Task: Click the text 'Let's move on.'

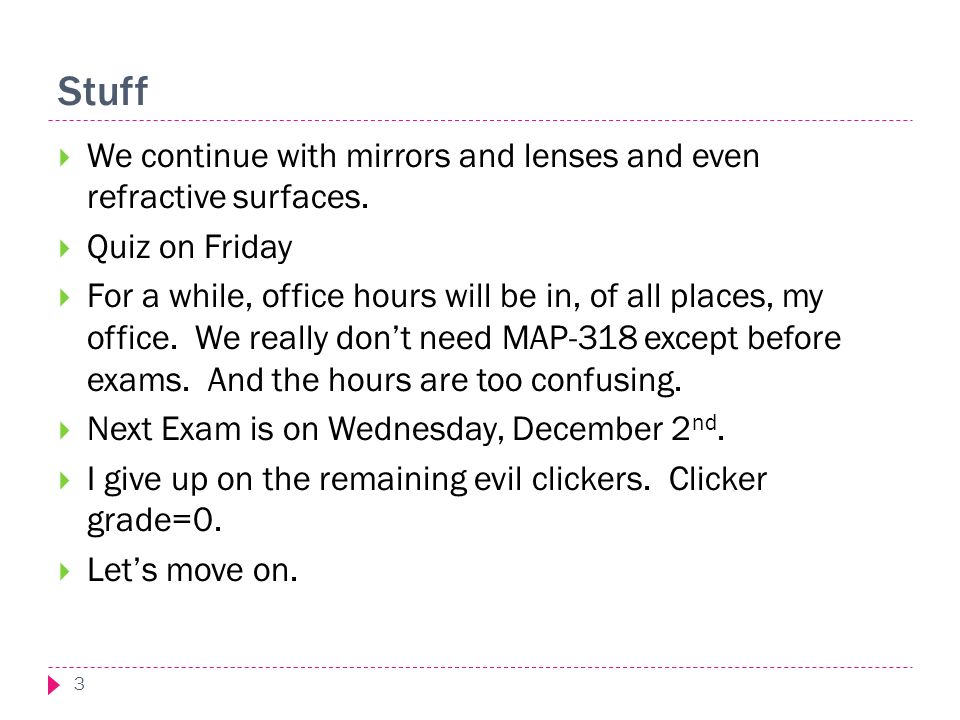Action: point(192,570)
